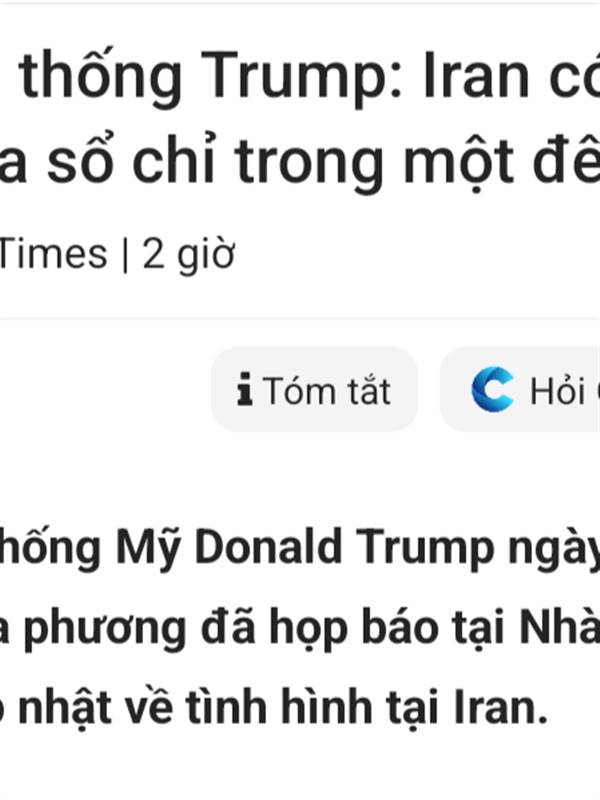This screenshot has height=800, width=600.
Task: Open the Hỏi assistant button
Action: click(520, 389)
